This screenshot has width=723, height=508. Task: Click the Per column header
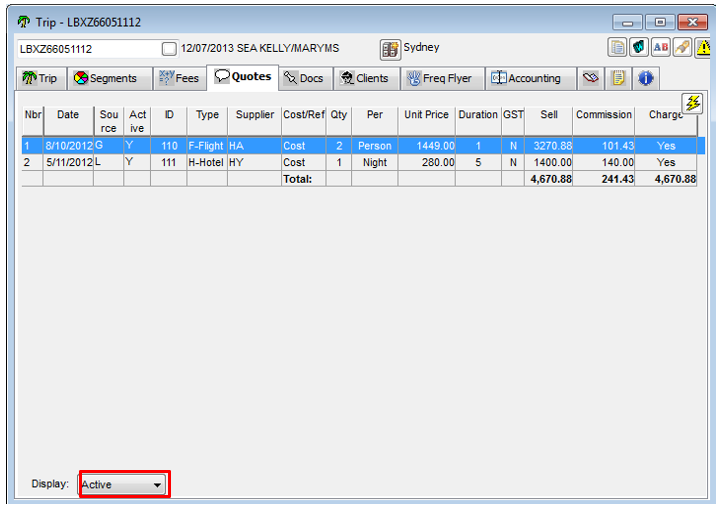tap(374, 121)
